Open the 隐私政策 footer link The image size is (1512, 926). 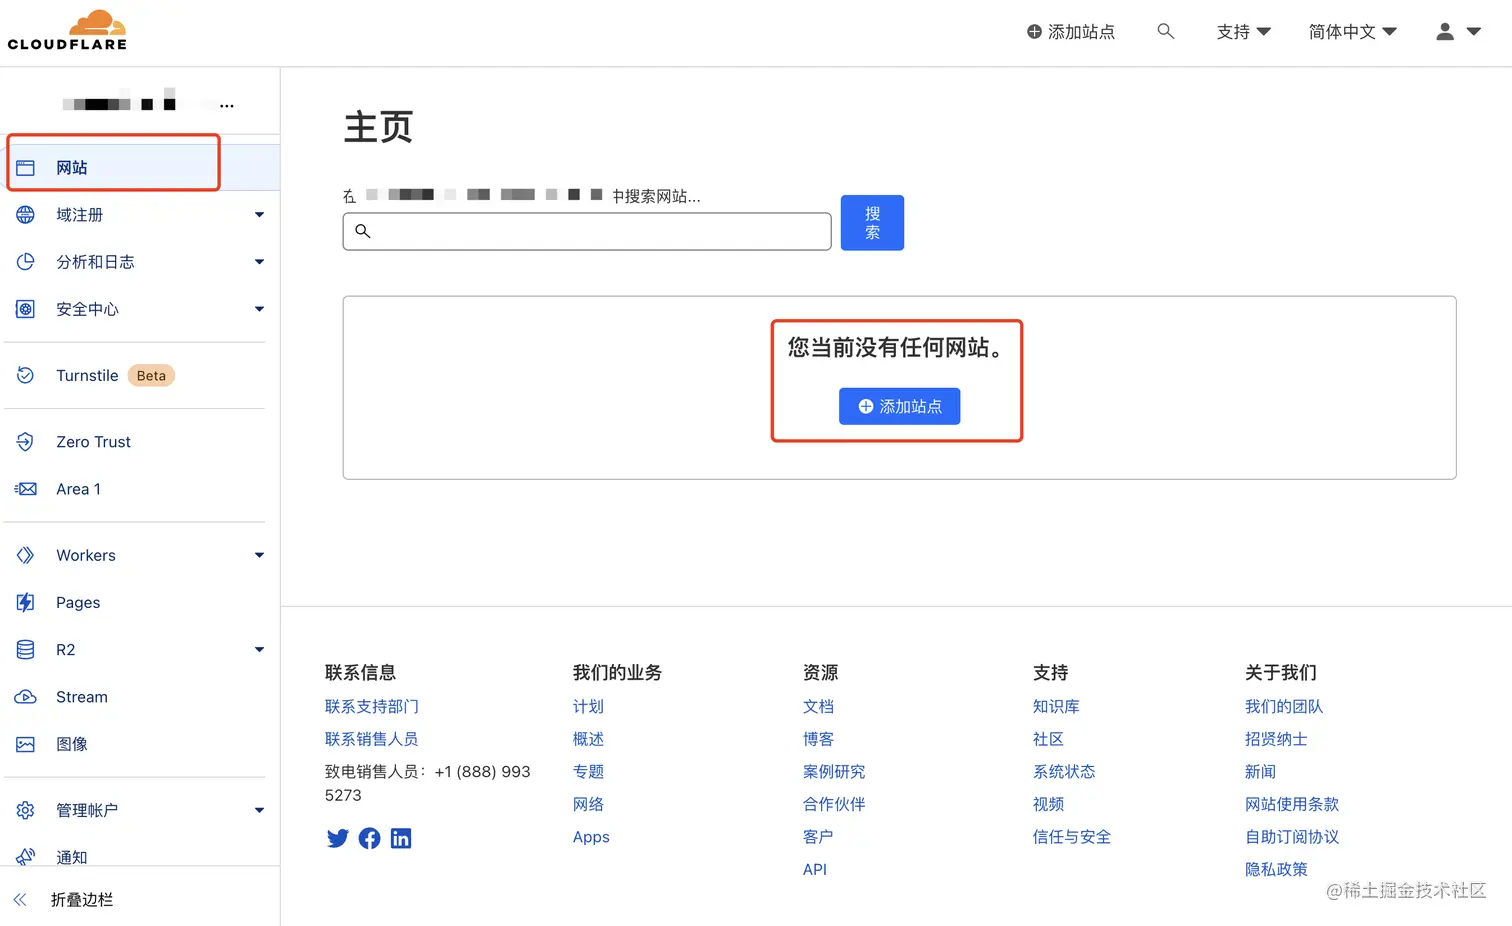pyautogui.click(x=1276, y=869)
